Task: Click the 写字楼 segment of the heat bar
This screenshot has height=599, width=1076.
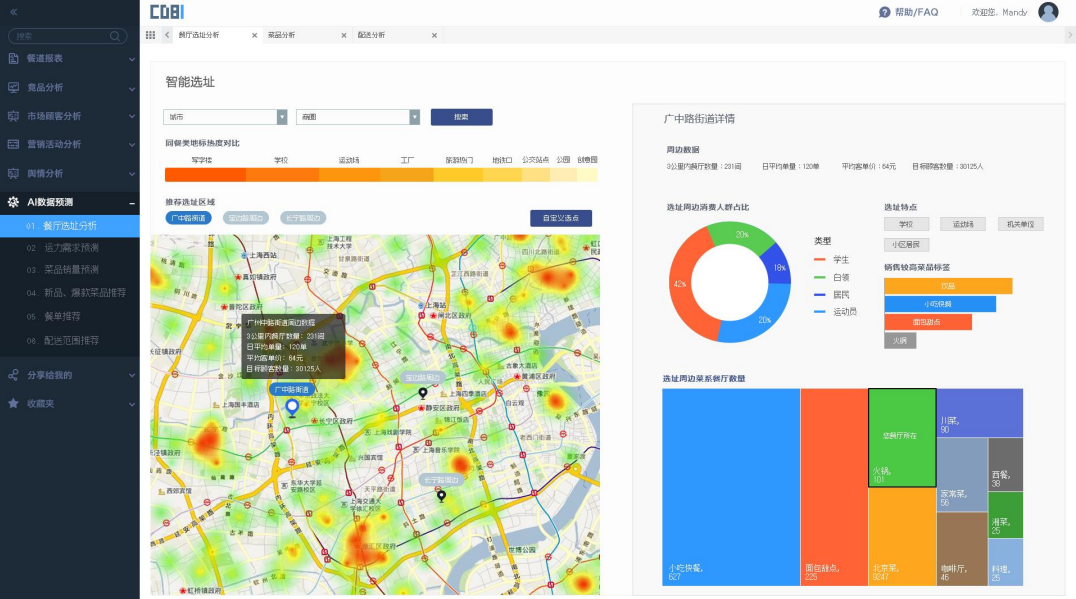Action: [204, 174]
